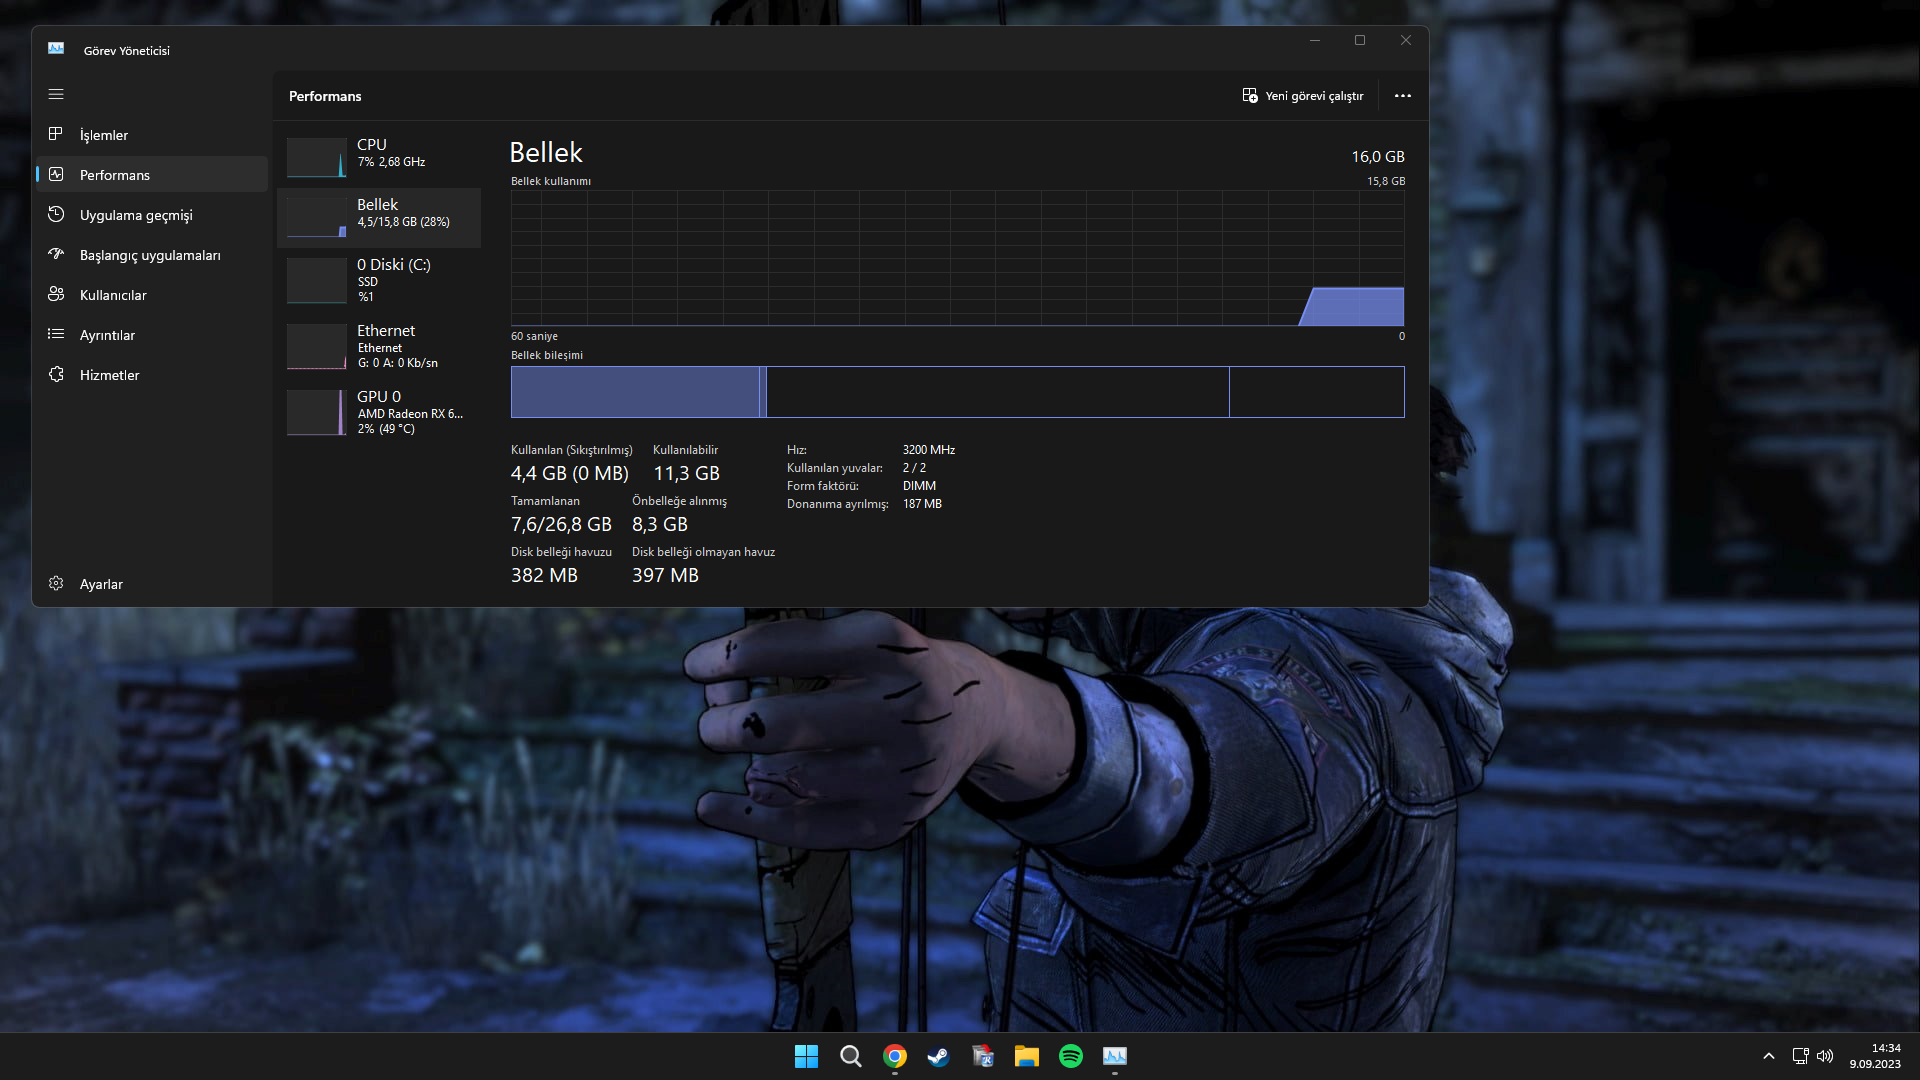The width and height of the screenshot is (1920, 1080).
Task: Open Steam from the taskbar
Action: coord(938,1056)
